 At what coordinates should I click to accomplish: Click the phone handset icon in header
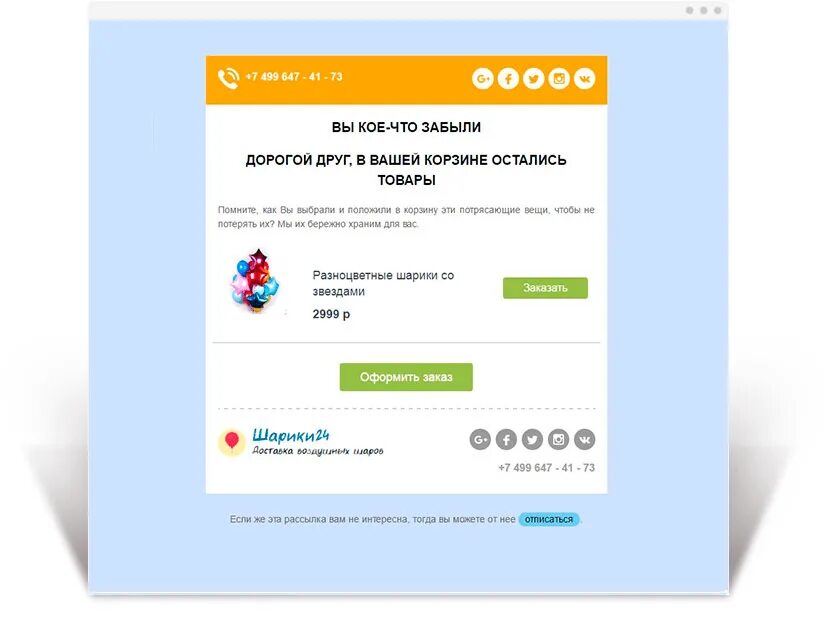[x=229, y=78]
